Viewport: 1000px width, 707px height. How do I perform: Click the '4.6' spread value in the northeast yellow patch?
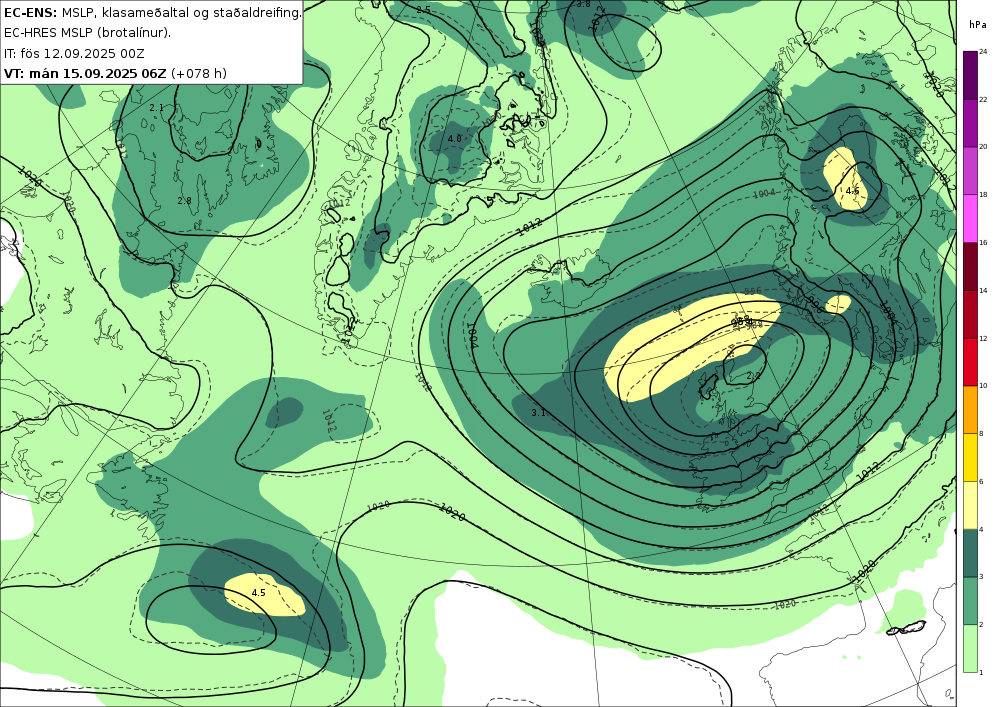(x=853, y=191)
